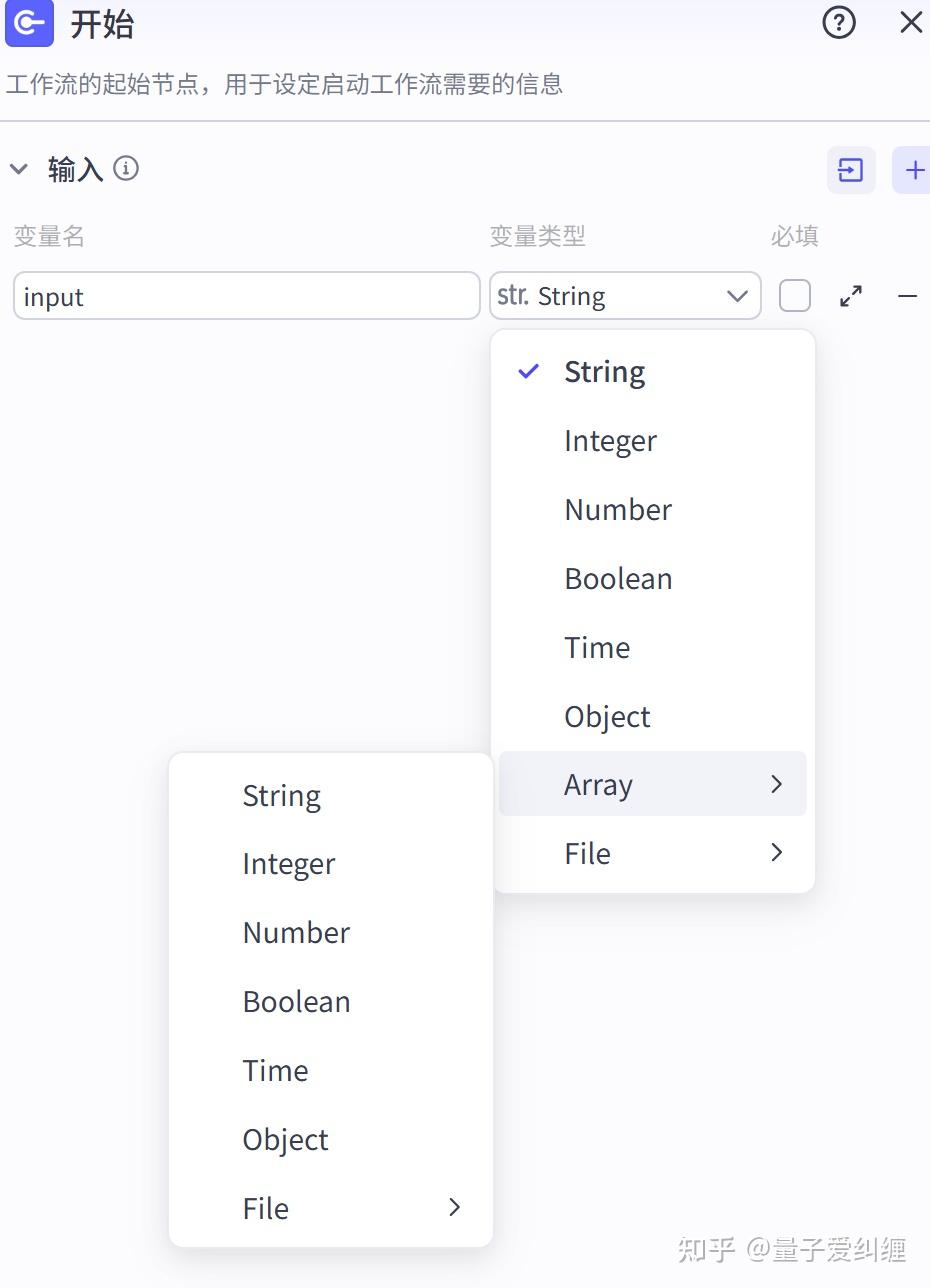Collapse the 输入 section

pyautogui.click(x=19, y=169)
